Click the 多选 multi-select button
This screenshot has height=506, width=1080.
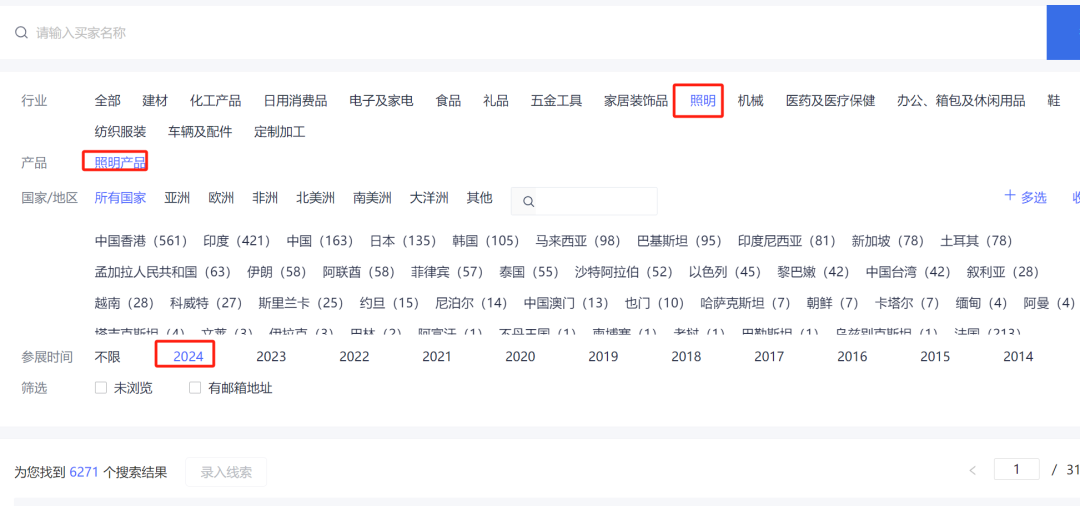tap(1033, 198)
